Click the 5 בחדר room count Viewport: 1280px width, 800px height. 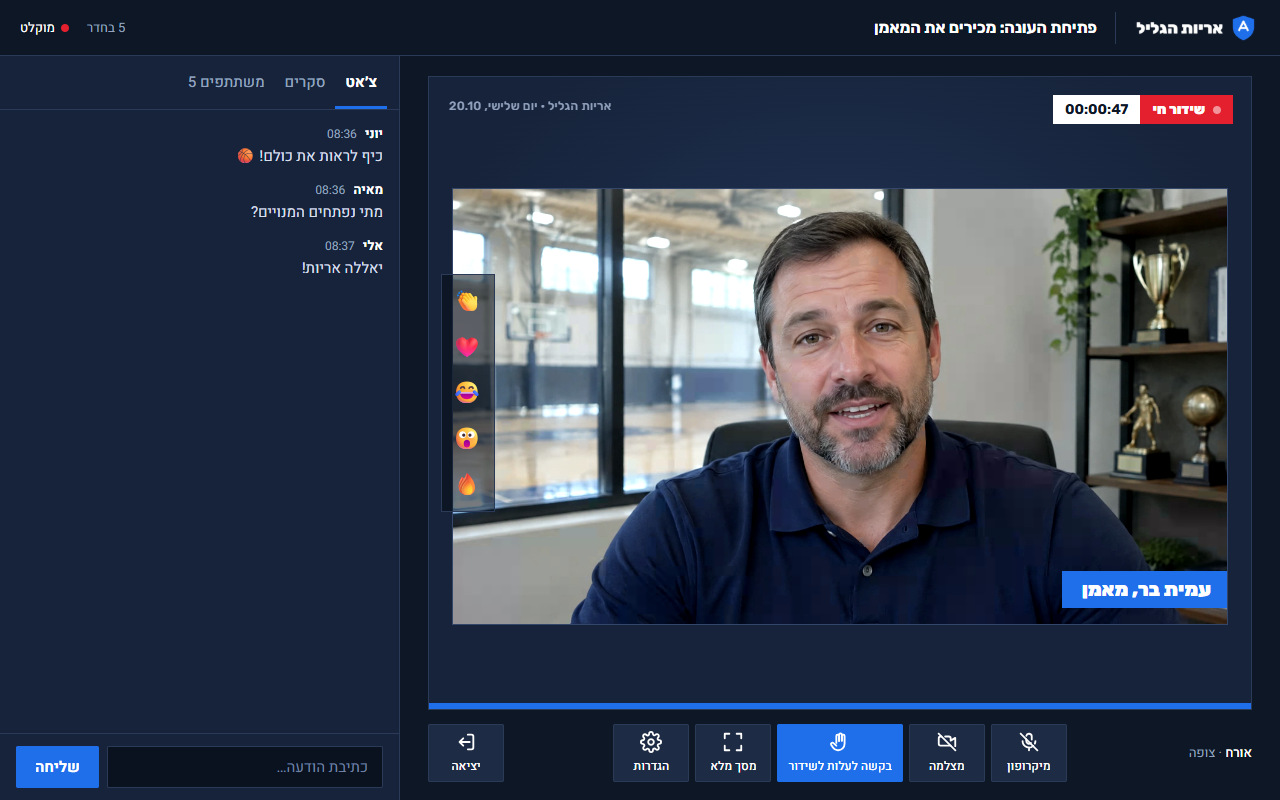107,28
